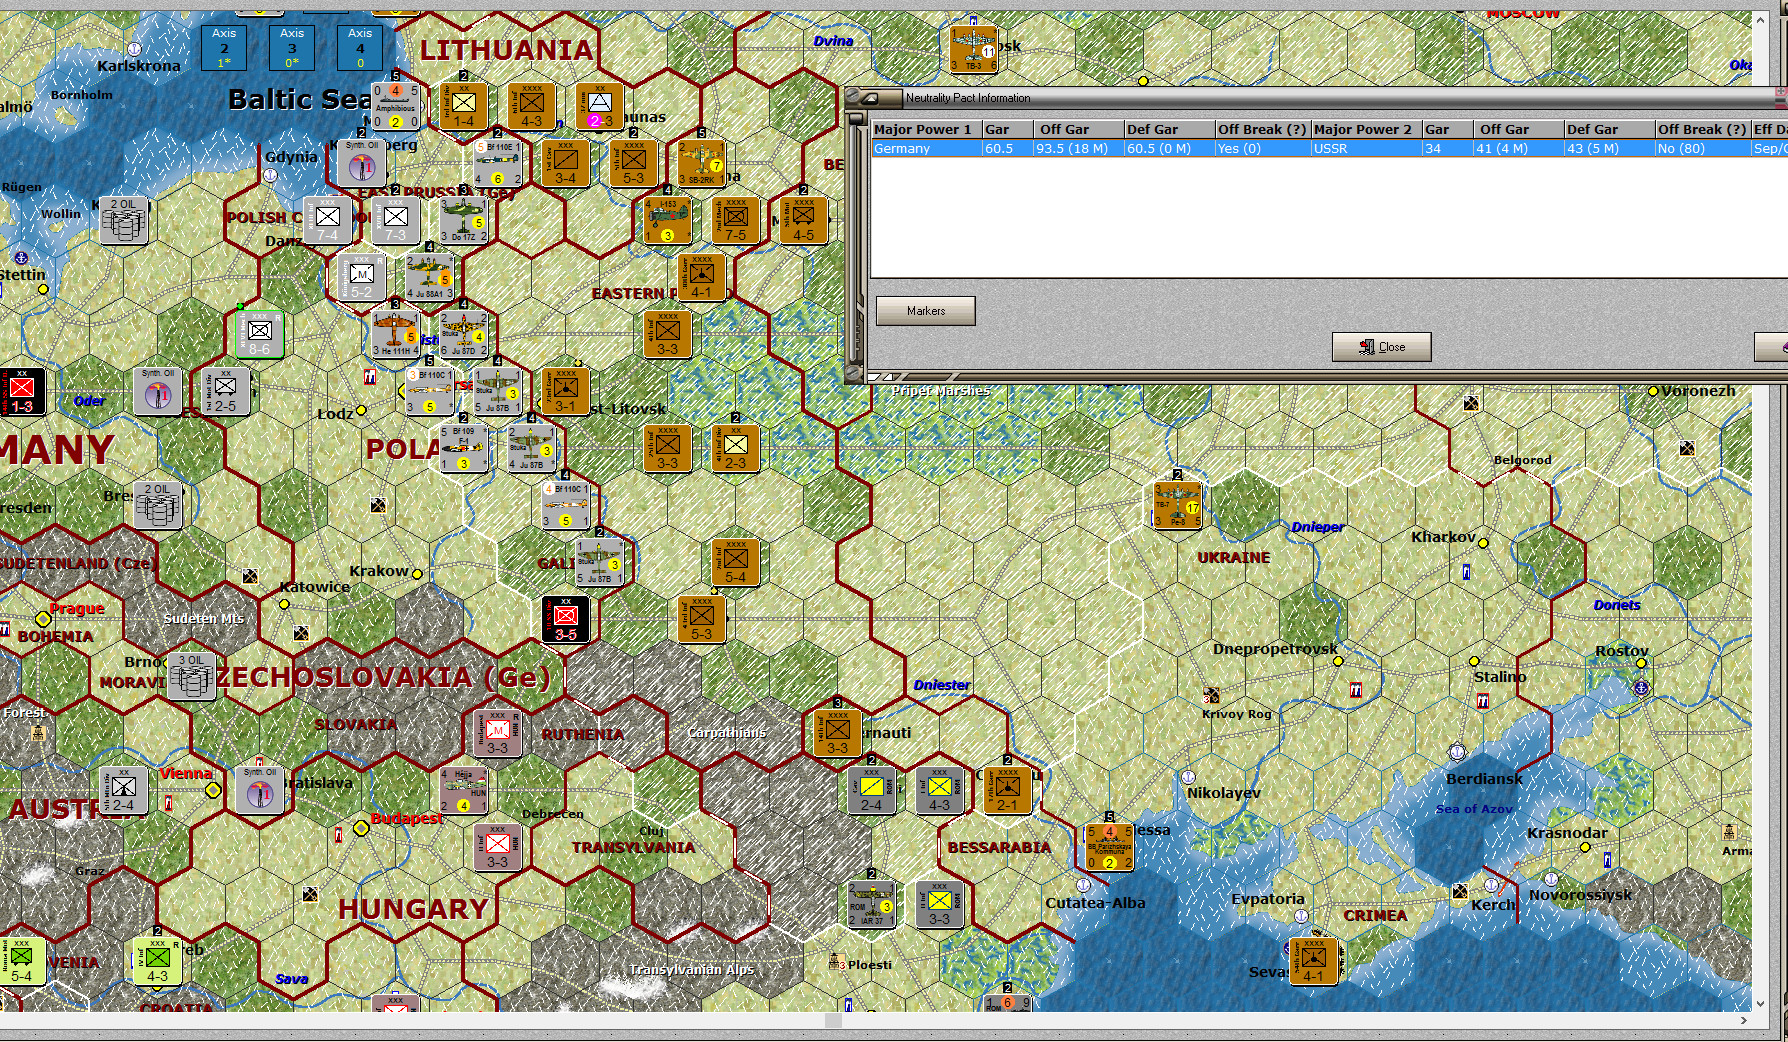Open the Axis 3 pool box
1788x1042 pixels.
(x=292, y=47)
